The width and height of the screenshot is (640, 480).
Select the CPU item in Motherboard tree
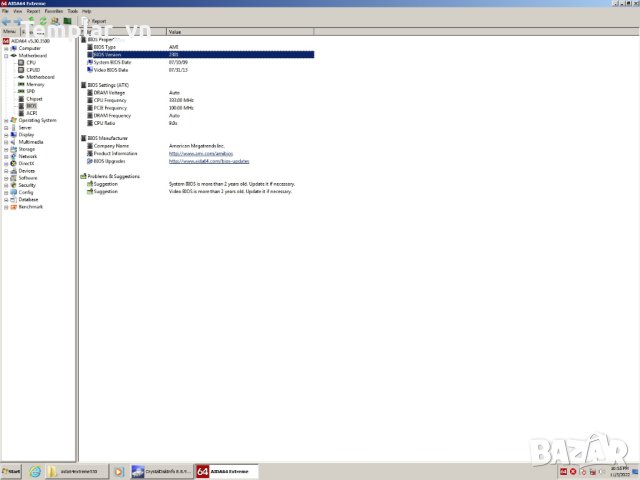[31, 62]
